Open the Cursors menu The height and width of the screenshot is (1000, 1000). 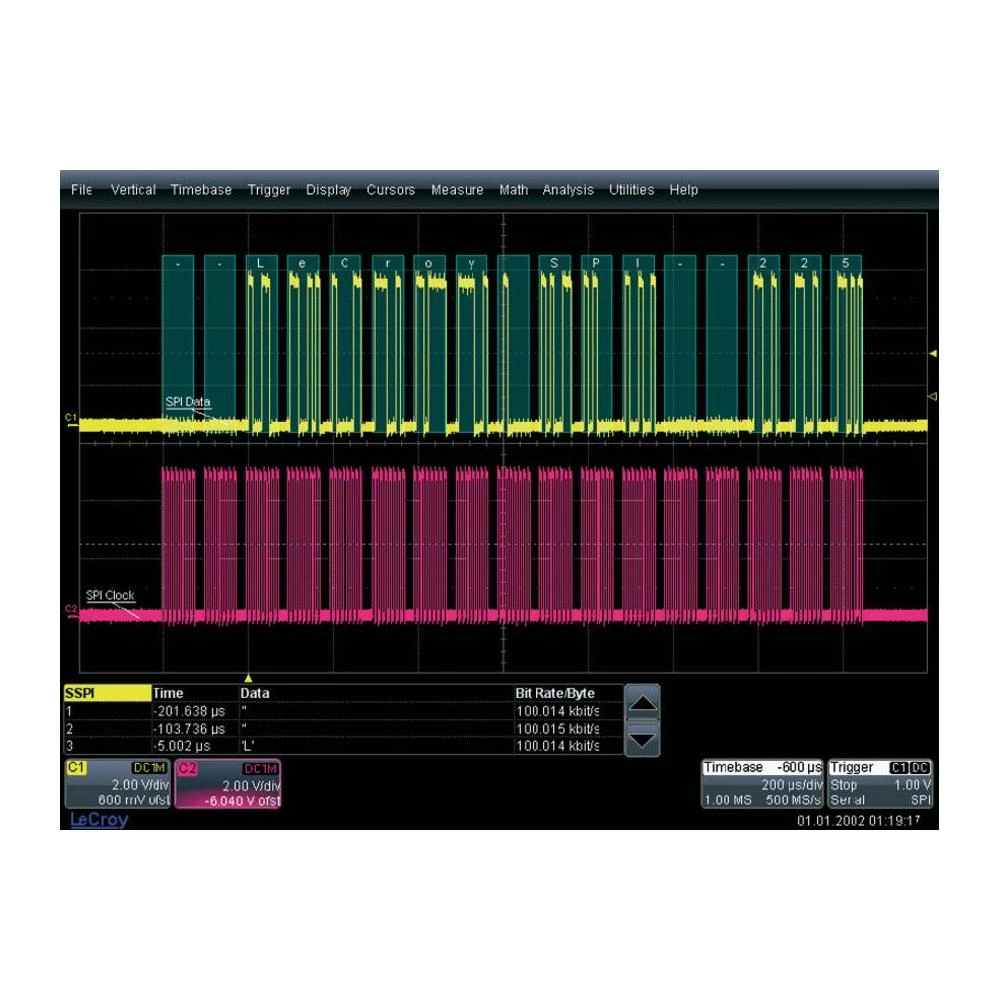pos(391,189)
